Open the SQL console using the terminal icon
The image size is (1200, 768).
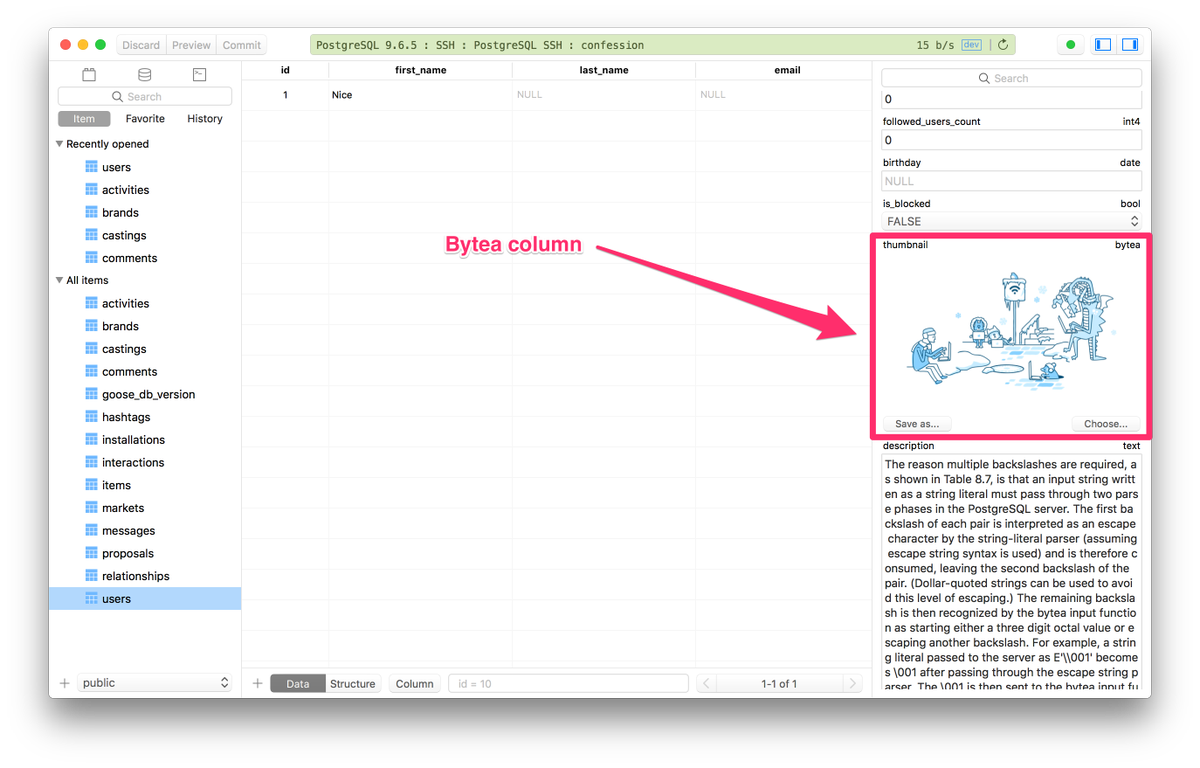pos(199,74)
